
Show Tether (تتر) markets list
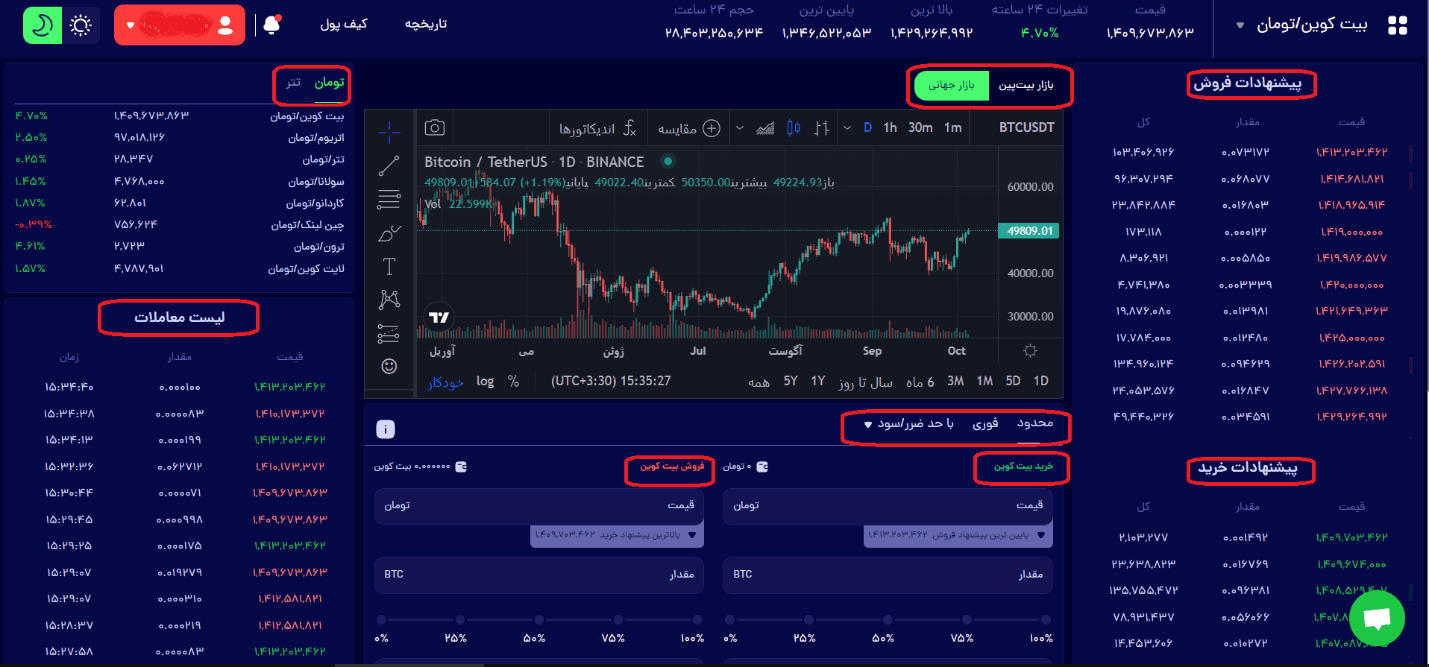[x=293, y=82]
